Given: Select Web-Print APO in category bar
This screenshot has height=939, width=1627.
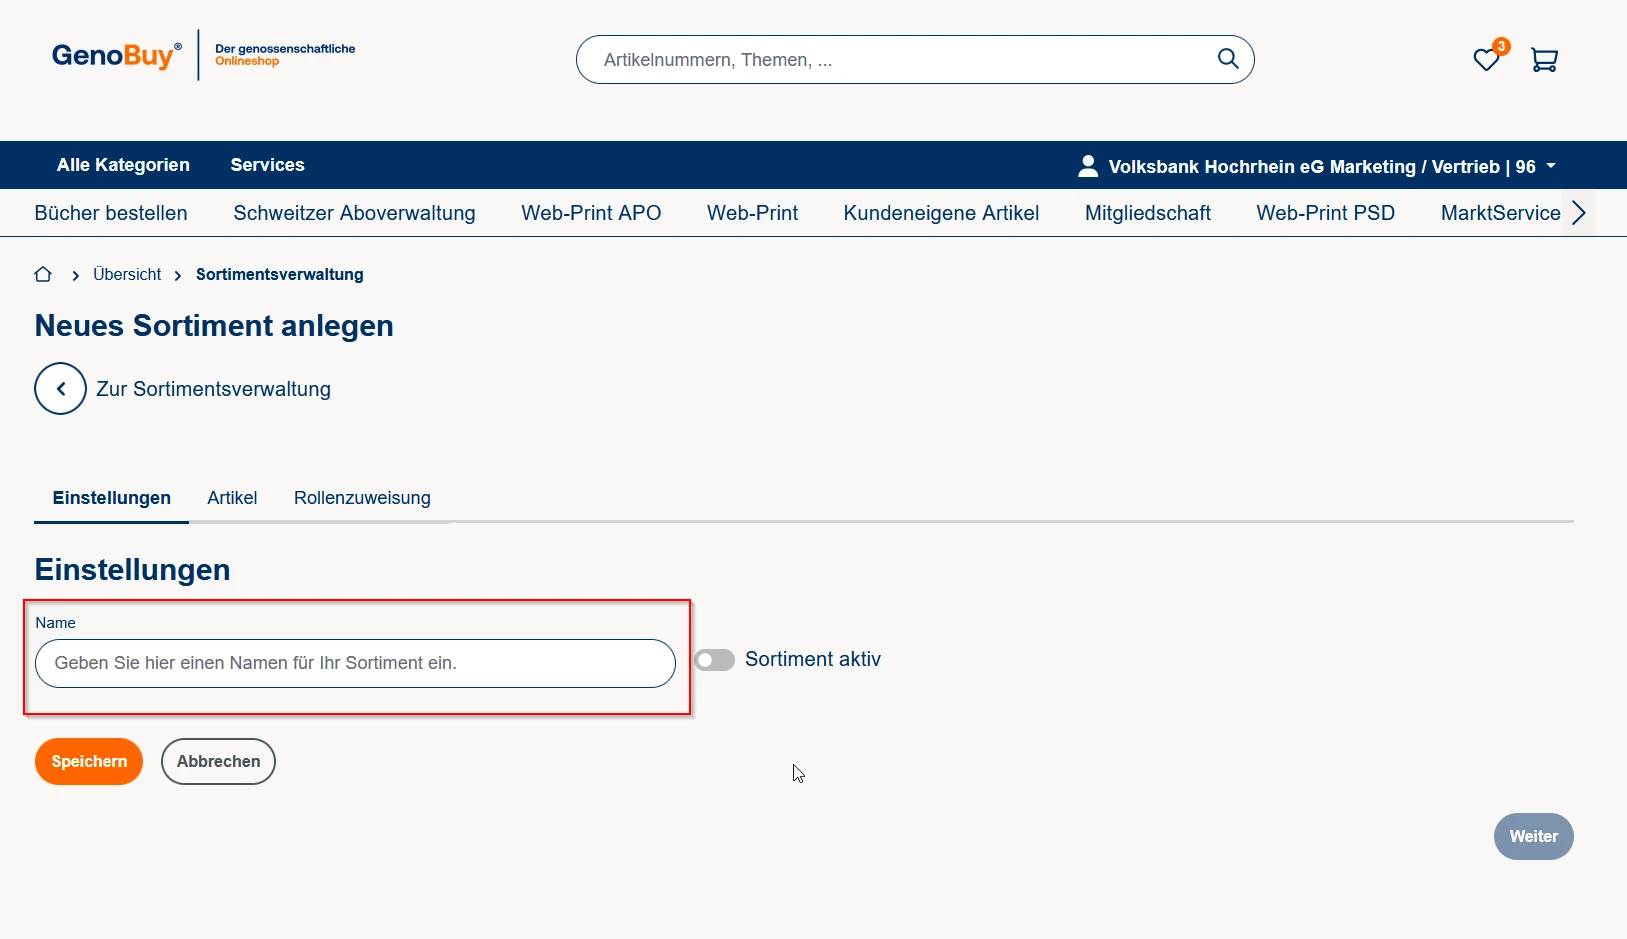Looking at the screenshot, I should click(591, 213).
